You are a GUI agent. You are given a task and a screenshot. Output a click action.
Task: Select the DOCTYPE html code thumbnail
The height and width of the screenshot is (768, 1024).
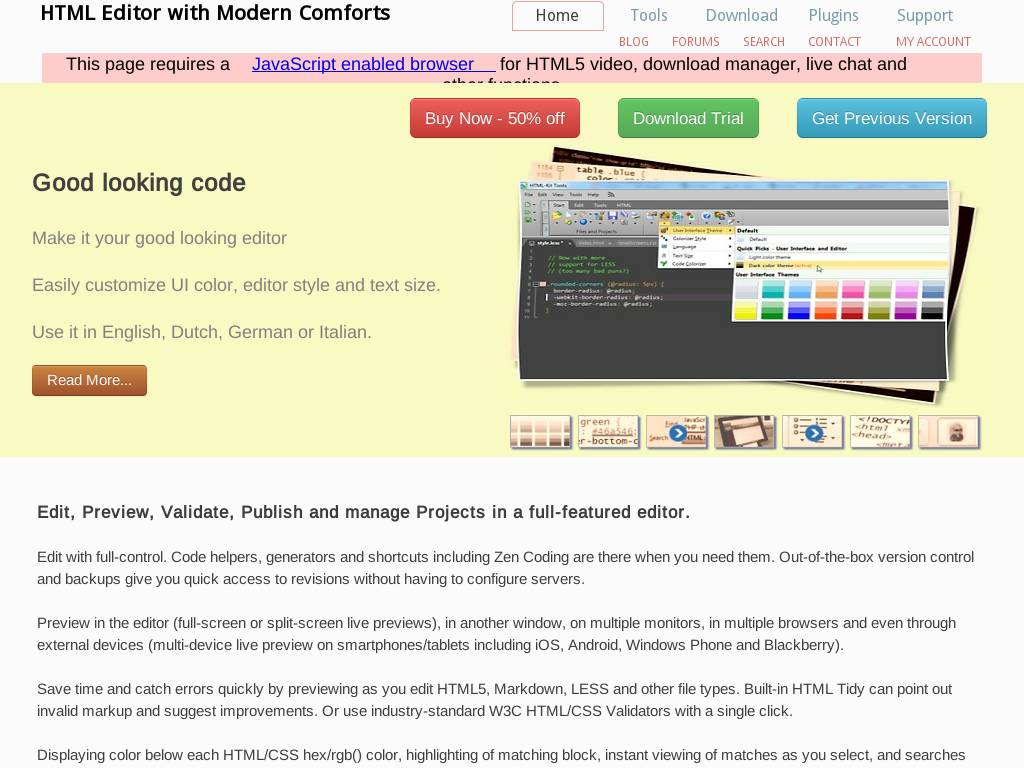click(x=880, y=432)
